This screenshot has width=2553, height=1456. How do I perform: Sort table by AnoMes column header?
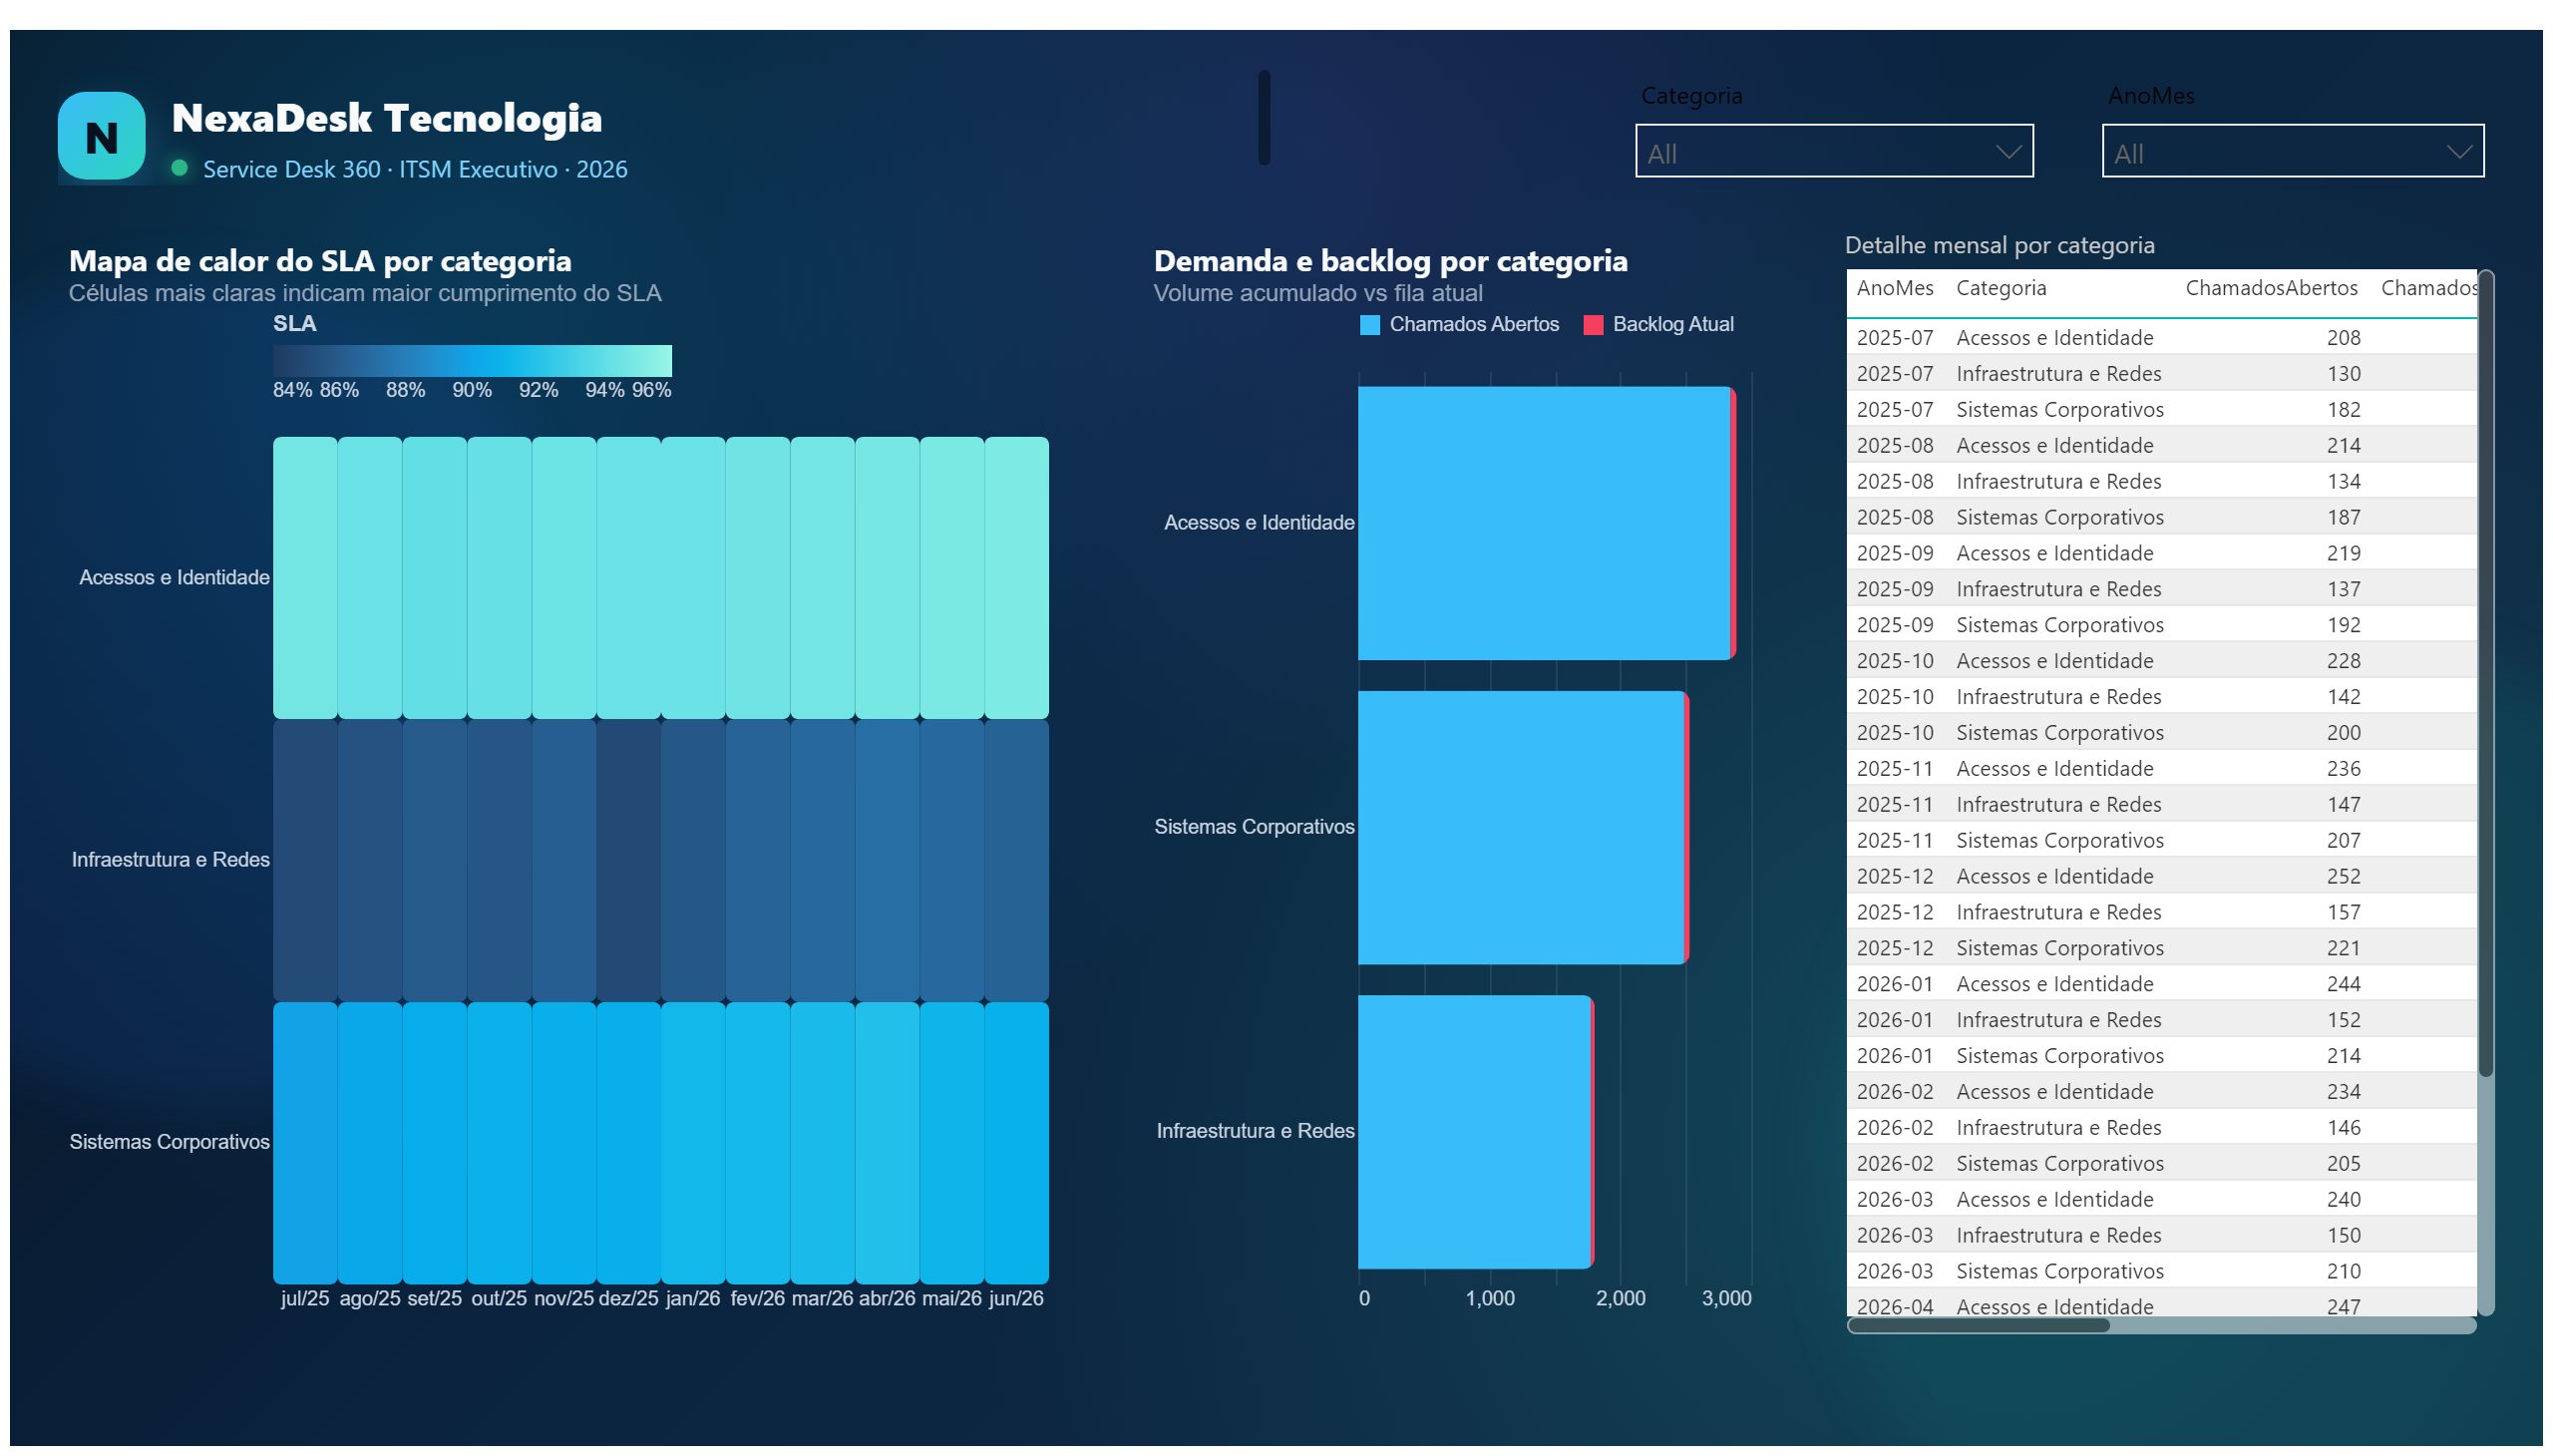coord(1894,288)
